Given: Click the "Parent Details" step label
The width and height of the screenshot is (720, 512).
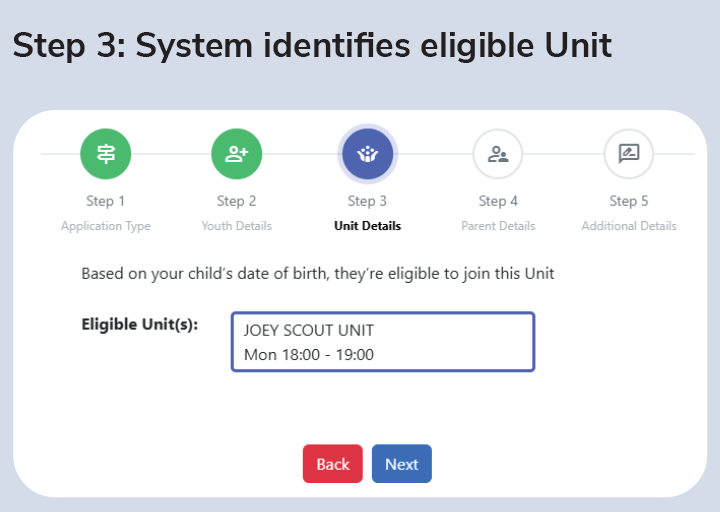Looking at the screenshot, I should tap(498, 226).
